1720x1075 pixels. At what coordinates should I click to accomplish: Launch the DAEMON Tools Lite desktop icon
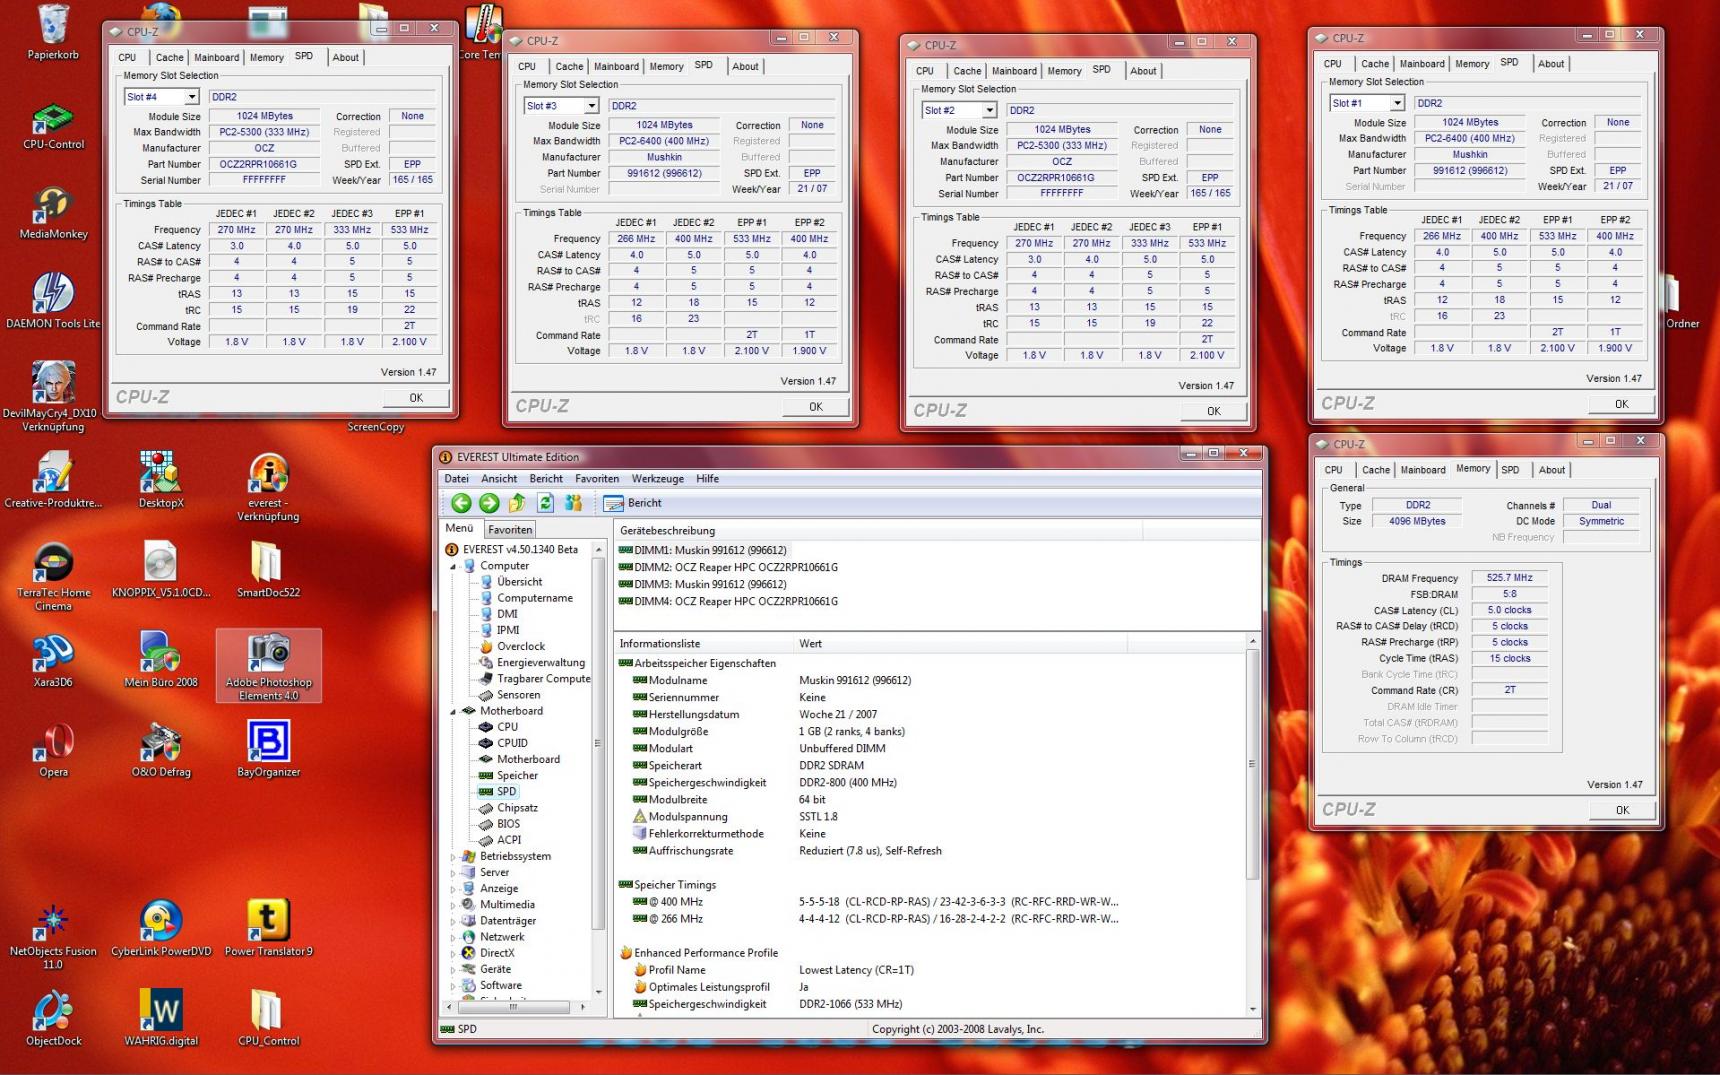click(x=53, y=301)
